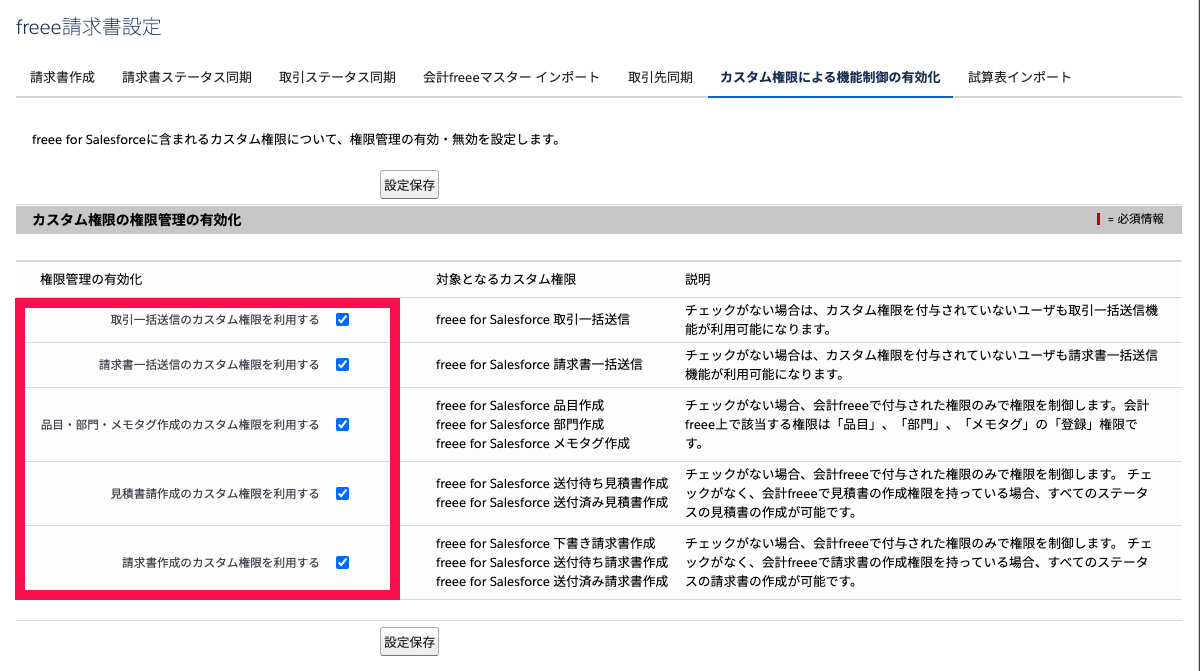The width and height of the screenshot is (1200, 671).
Task: Click the bottom 設定保存 button
Action: point(408,642)
